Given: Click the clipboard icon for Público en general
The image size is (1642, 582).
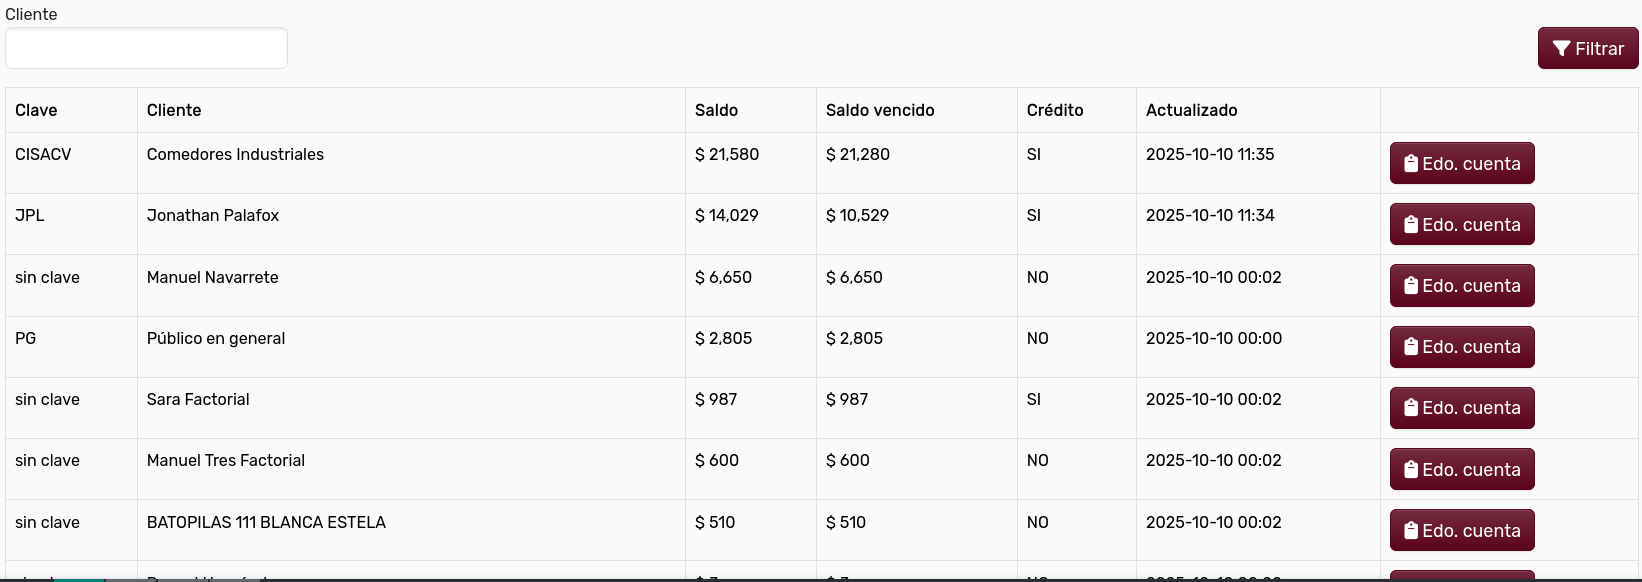Looking at the screenshot, I should tap(1412, 347).
